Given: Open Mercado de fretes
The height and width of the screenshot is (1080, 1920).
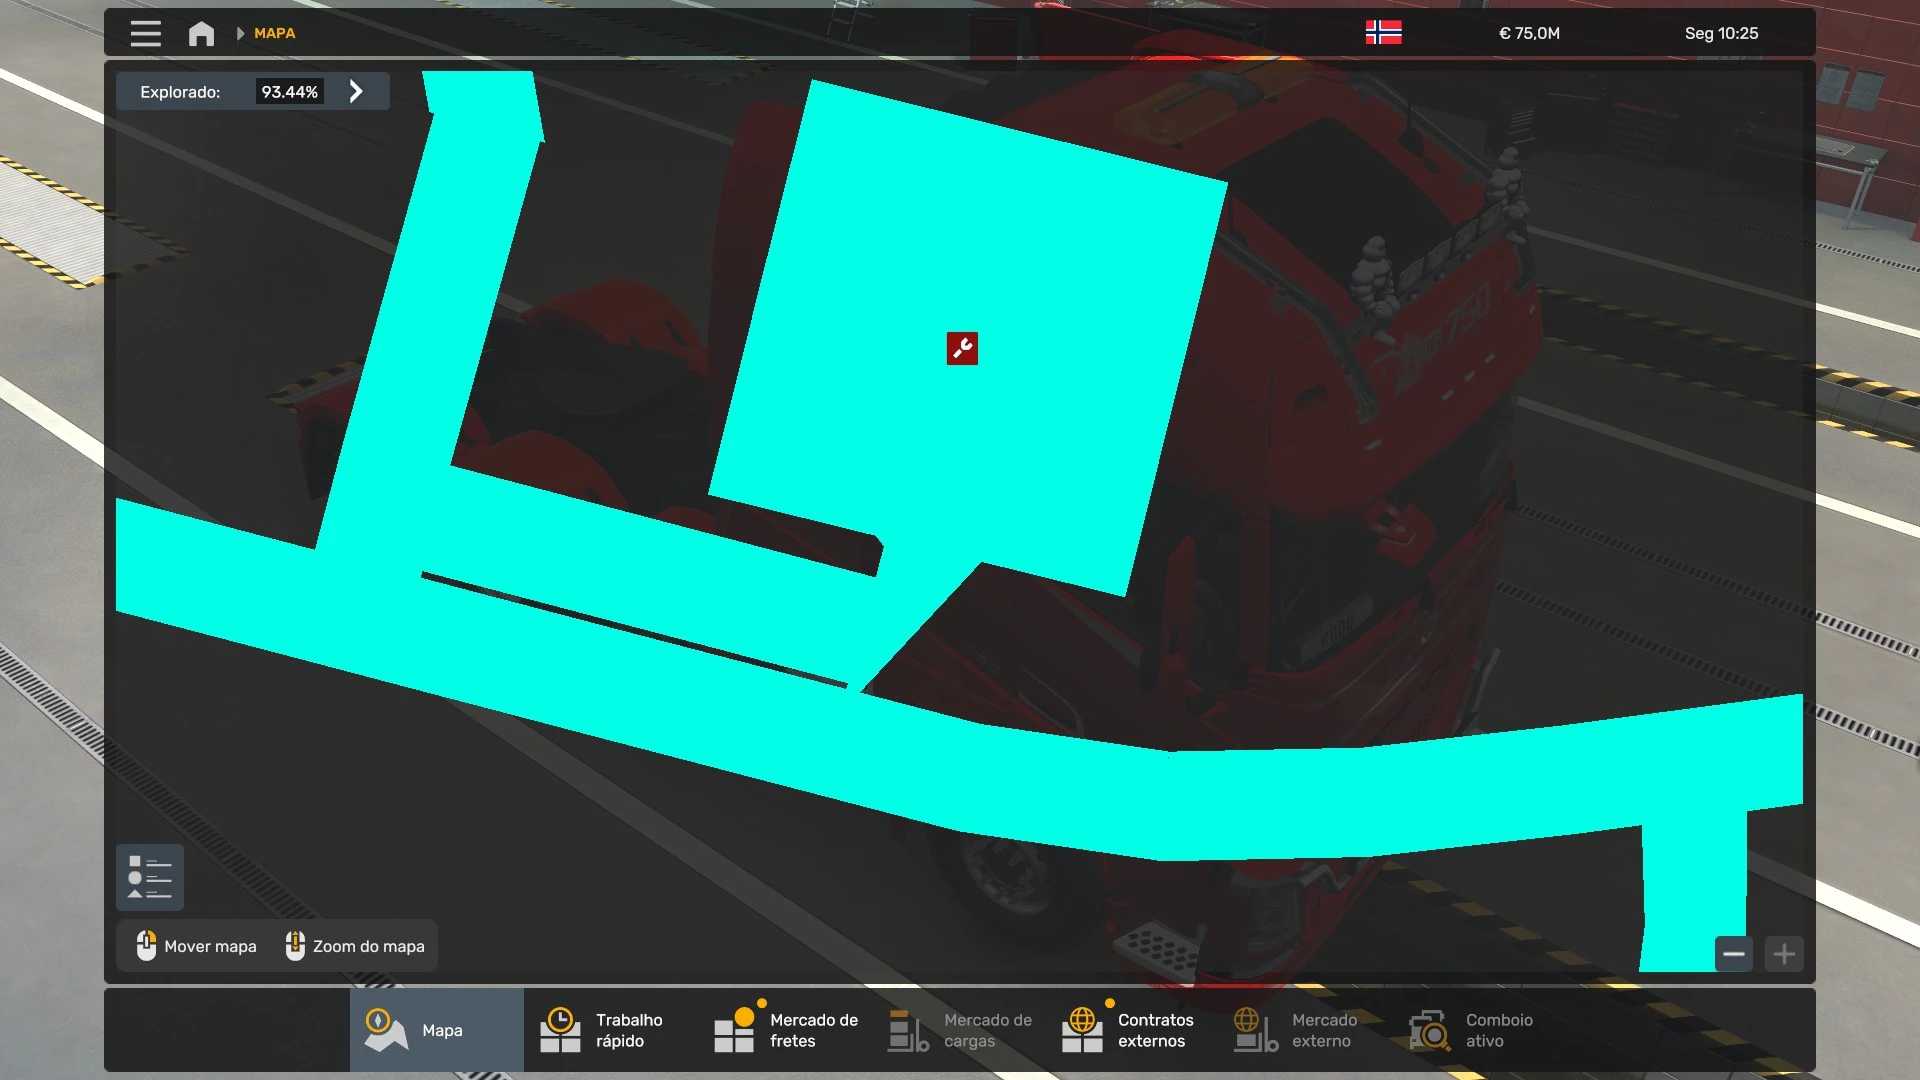Looking at the screenshot, I should tap(785, 1030).
